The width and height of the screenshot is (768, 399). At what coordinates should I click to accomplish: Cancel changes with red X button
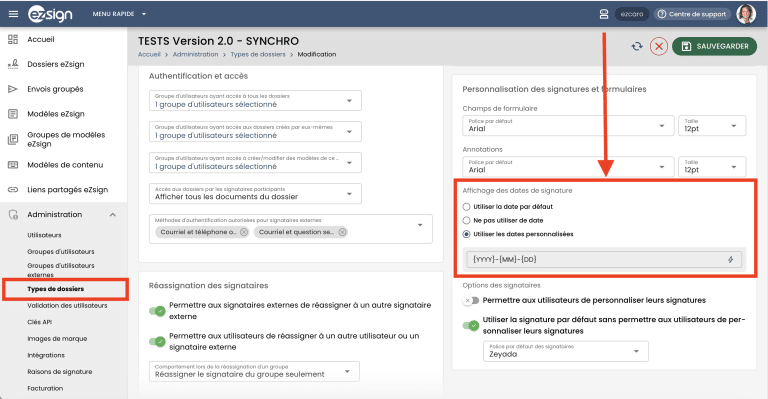click(x=659, y=47)
